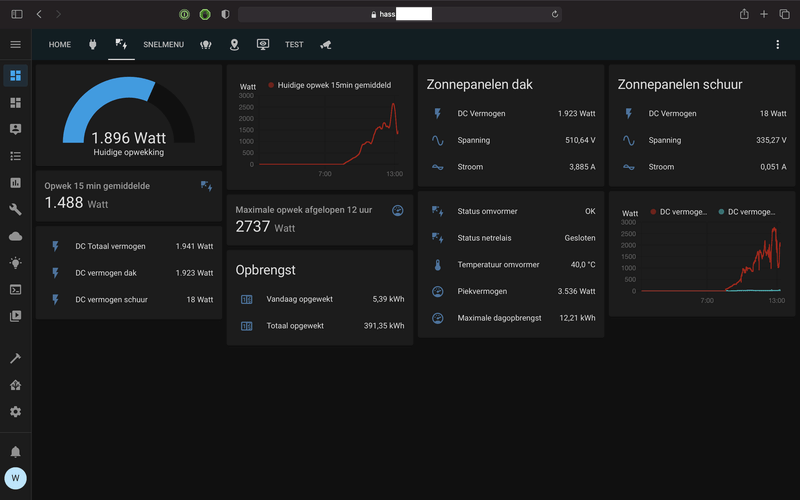Open new Safari tab with plus
This screenshot has width=800, height=500.
coord(764,14)
